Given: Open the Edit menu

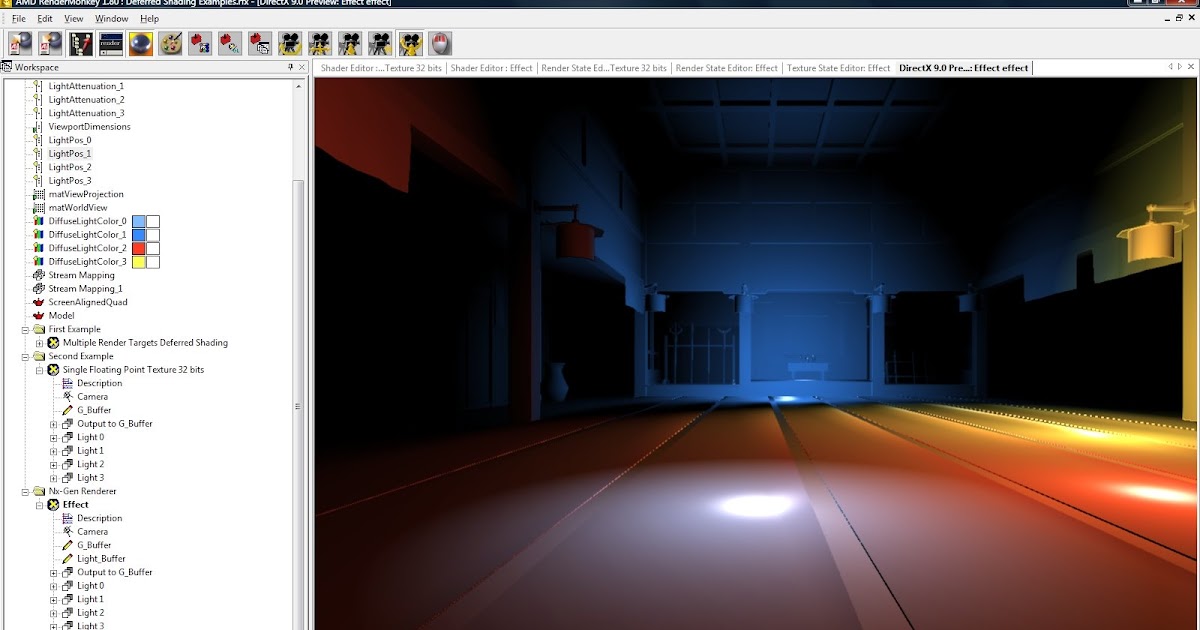Looking at the screenshot, I should click(45, 18).
